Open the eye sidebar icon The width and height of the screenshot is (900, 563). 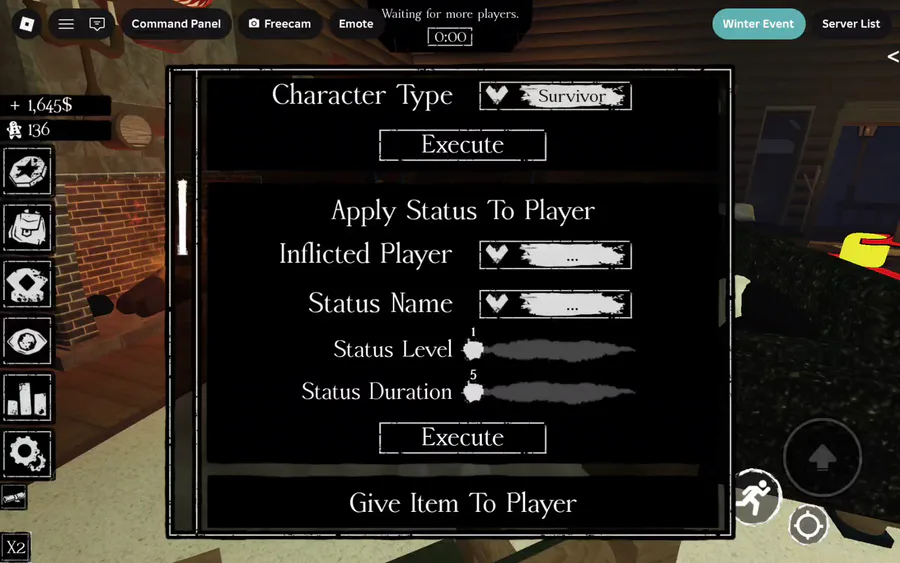28,341
